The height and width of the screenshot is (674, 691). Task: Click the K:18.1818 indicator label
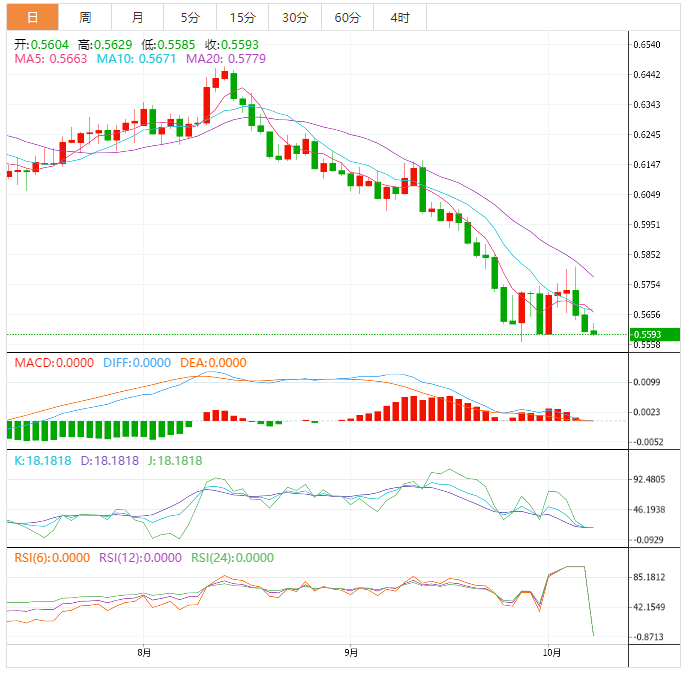tap(43, 461)
